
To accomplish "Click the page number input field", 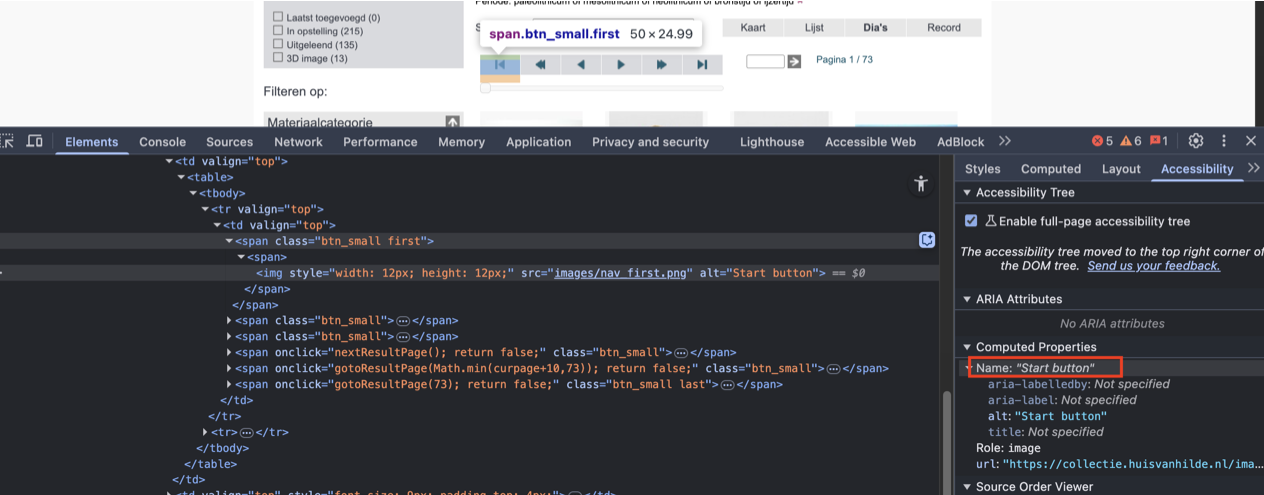I will tap(765, 62).
